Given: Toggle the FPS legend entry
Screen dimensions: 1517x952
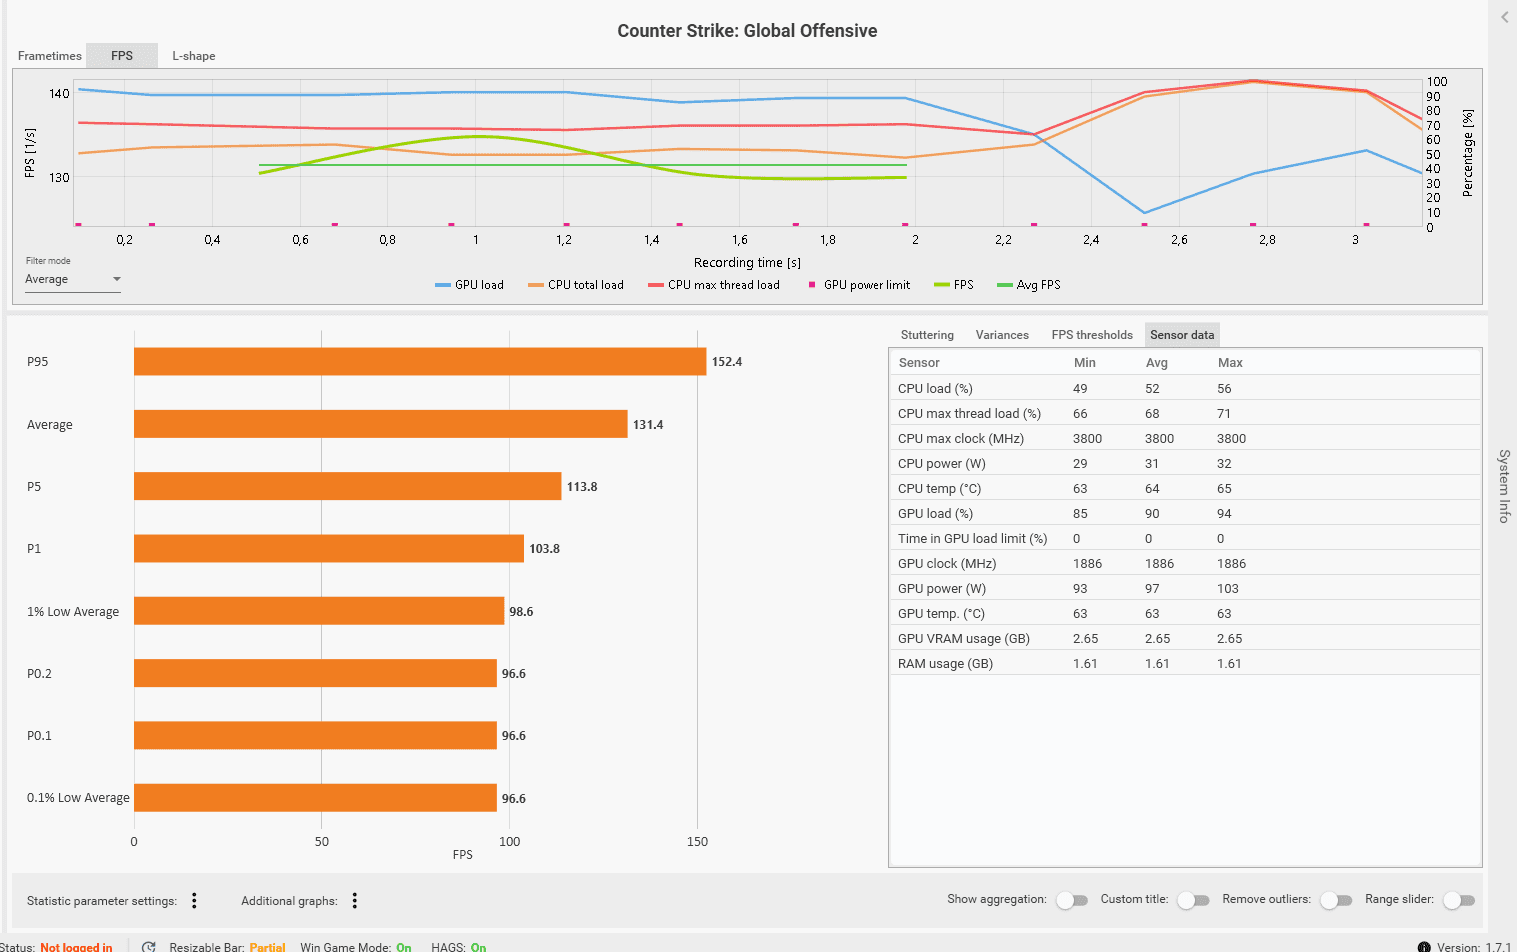Looking at the screenshot, I should pos(954,285).
